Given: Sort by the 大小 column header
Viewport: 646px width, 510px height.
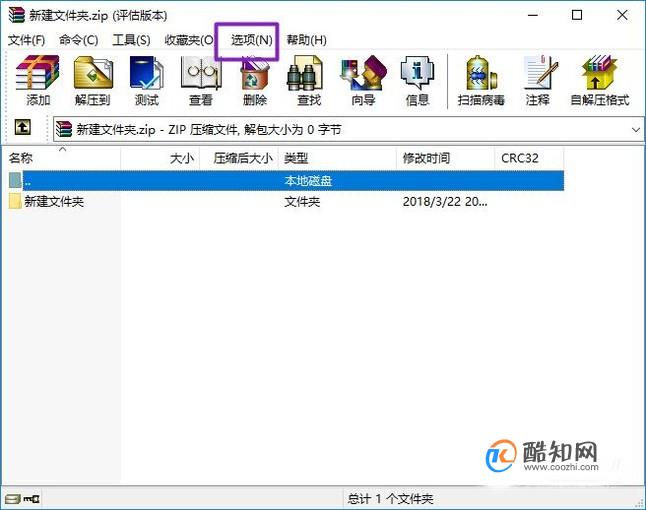Looking at the screenshot, I should (x=160, y=158).
